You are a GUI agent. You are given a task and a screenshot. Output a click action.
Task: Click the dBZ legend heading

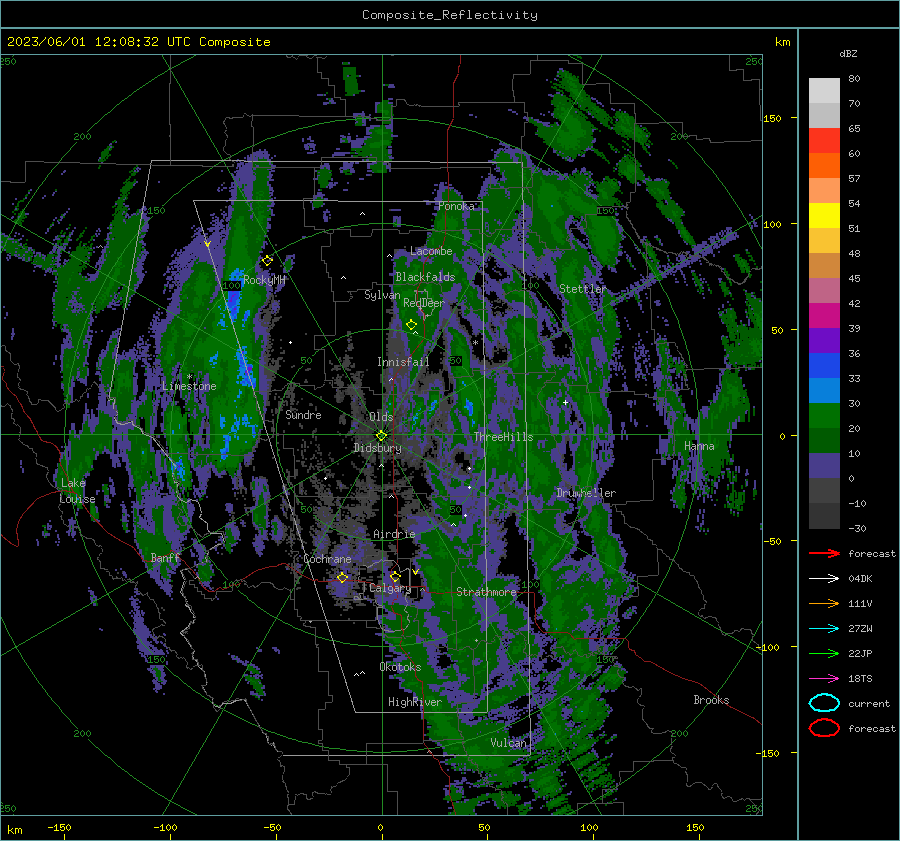pyautogui.click(x=848, y=53)
